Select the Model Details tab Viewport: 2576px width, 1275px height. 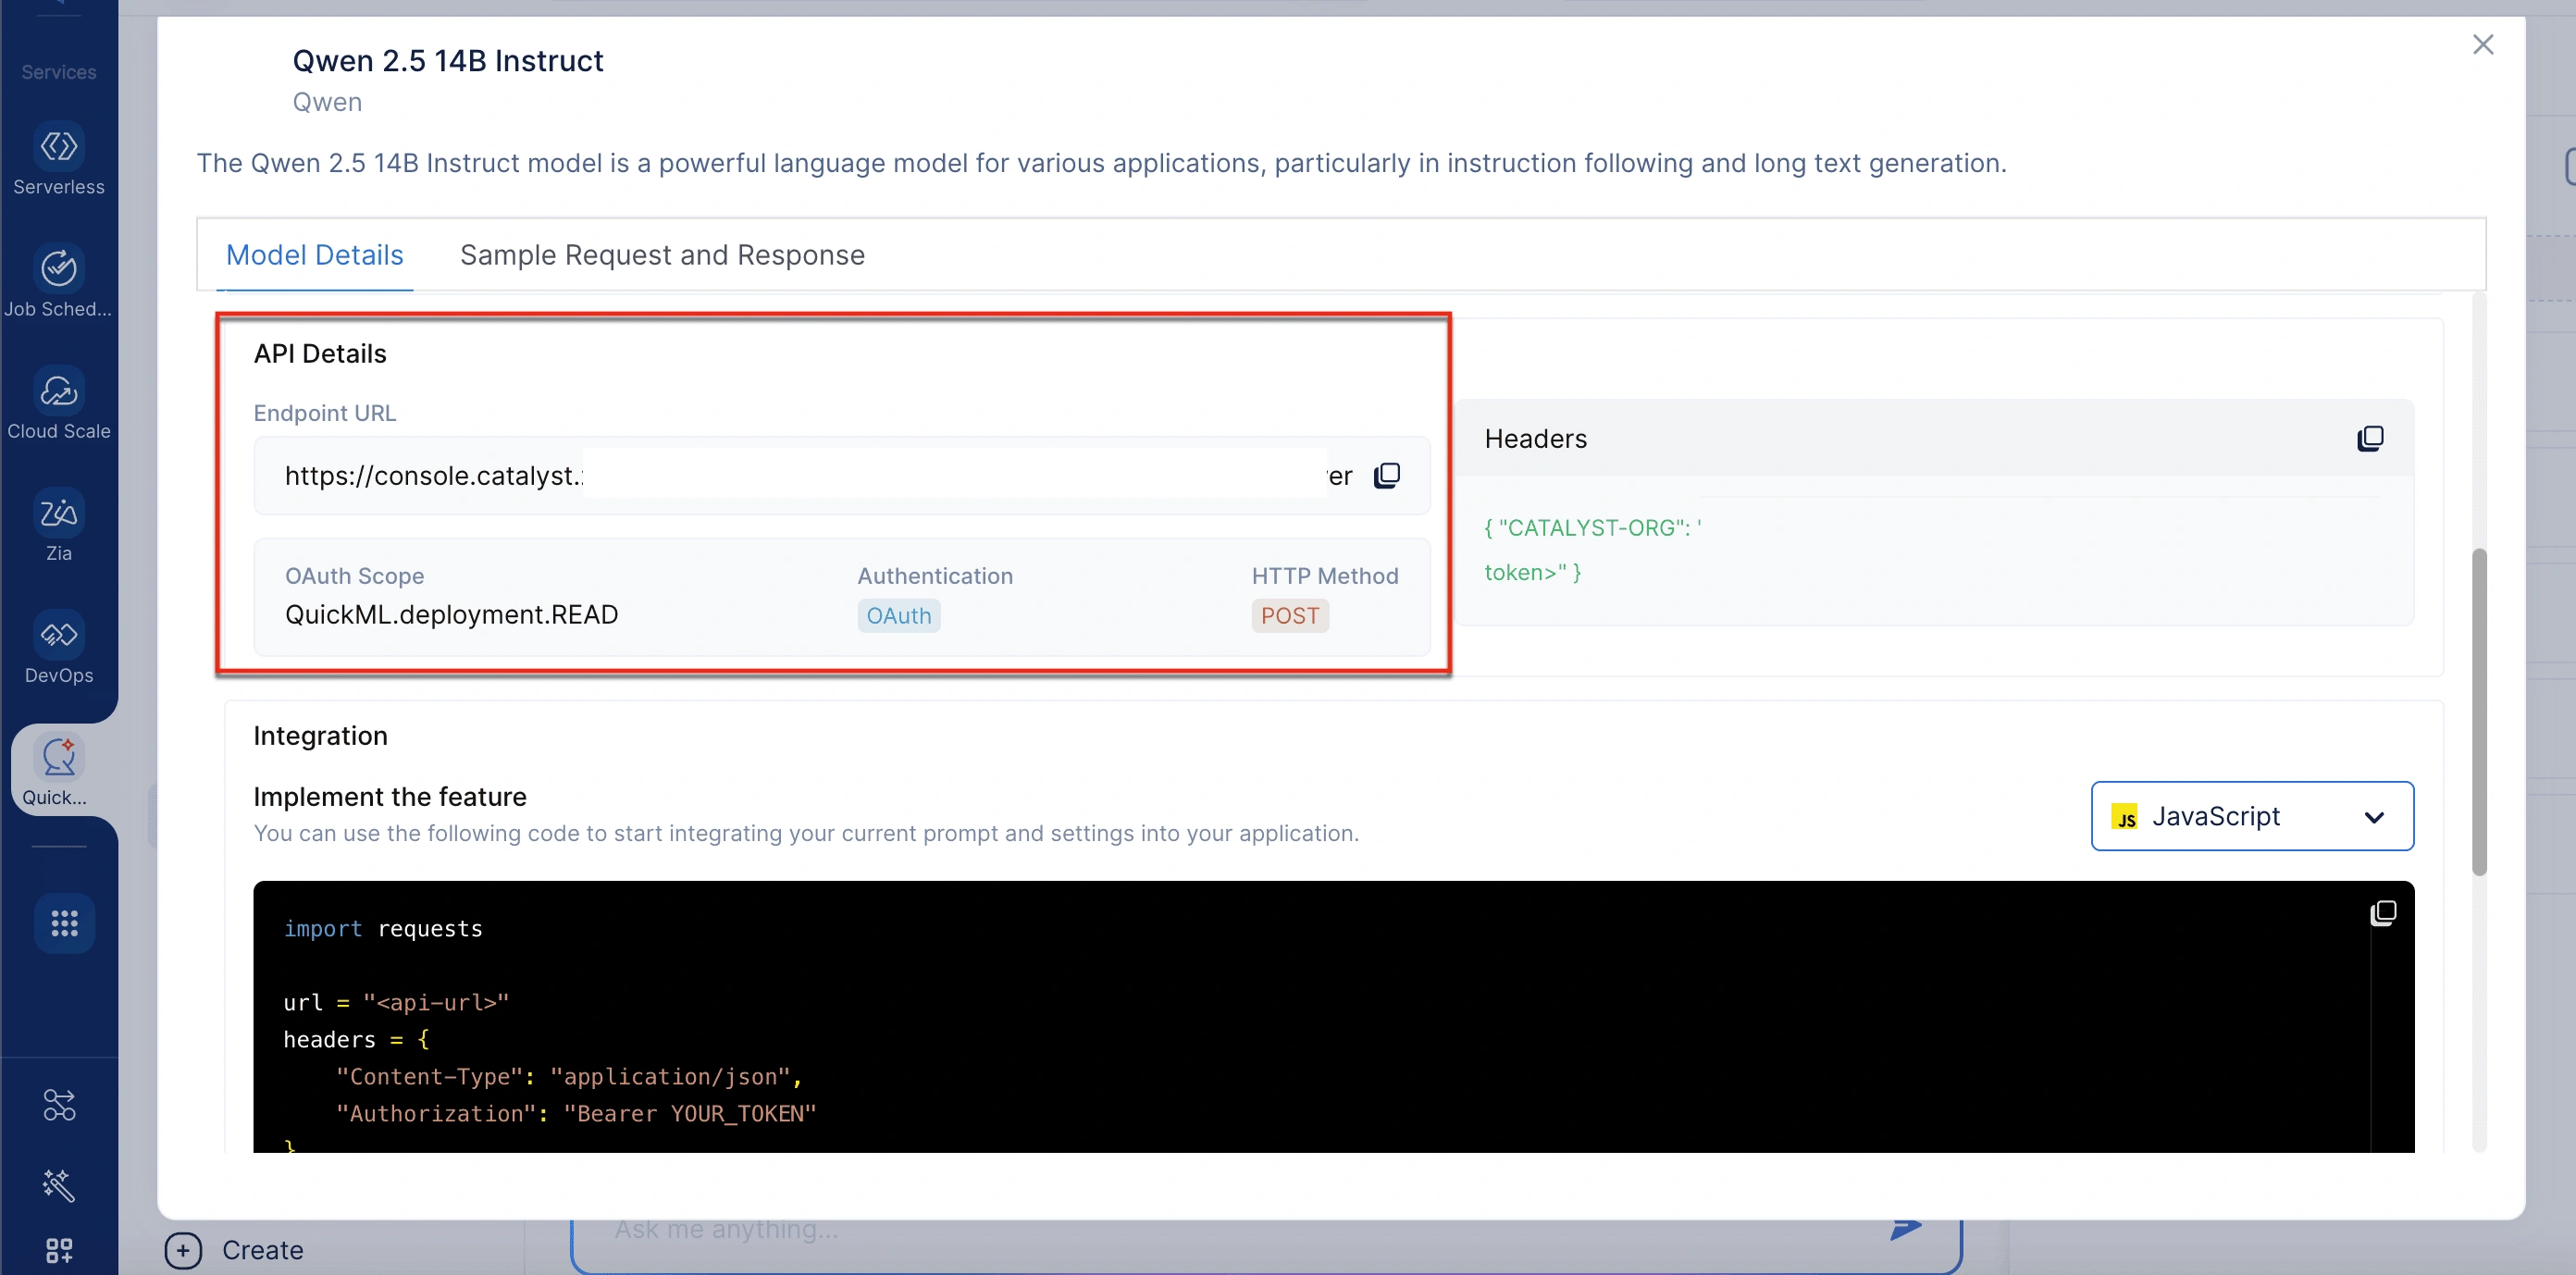tap(314, 256)
